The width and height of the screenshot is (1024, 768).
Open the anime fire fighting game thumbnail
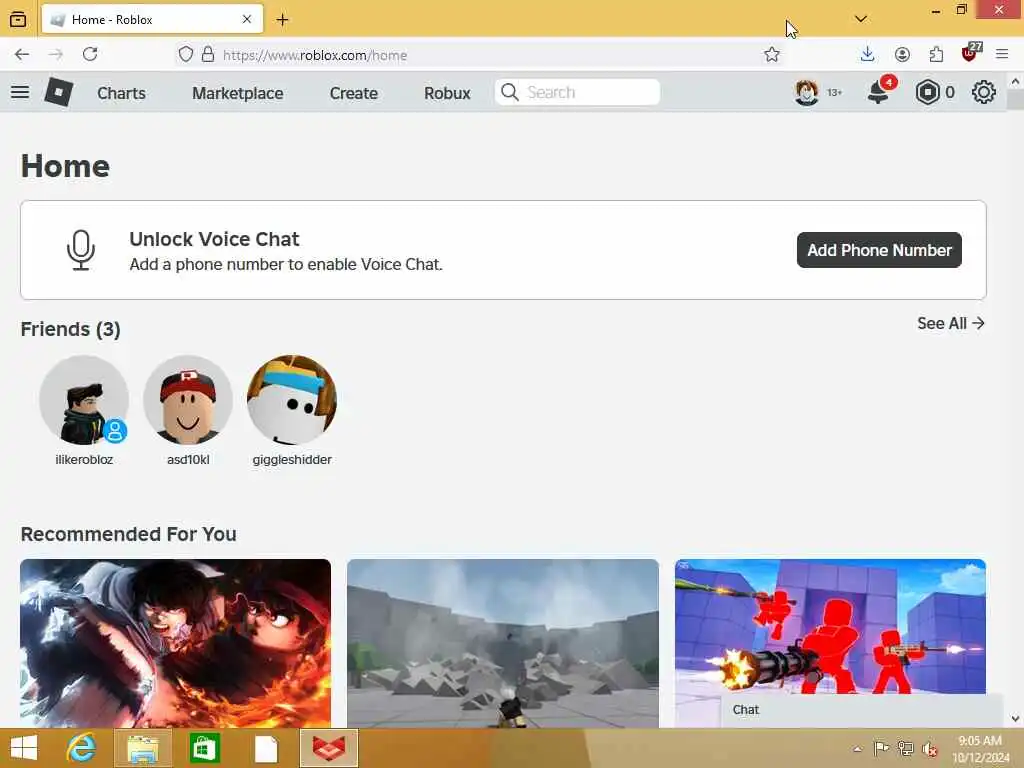point(176,643)
